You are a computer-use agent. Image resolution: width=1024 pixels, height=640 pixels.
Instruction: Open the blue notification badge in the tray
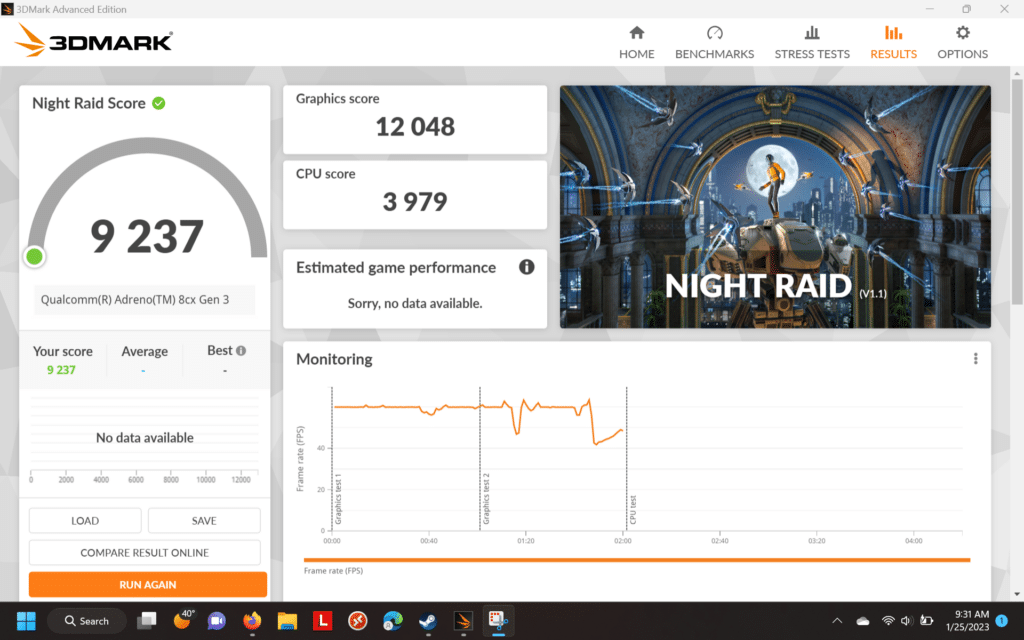pyautogui.click(x=1002, y=620)
